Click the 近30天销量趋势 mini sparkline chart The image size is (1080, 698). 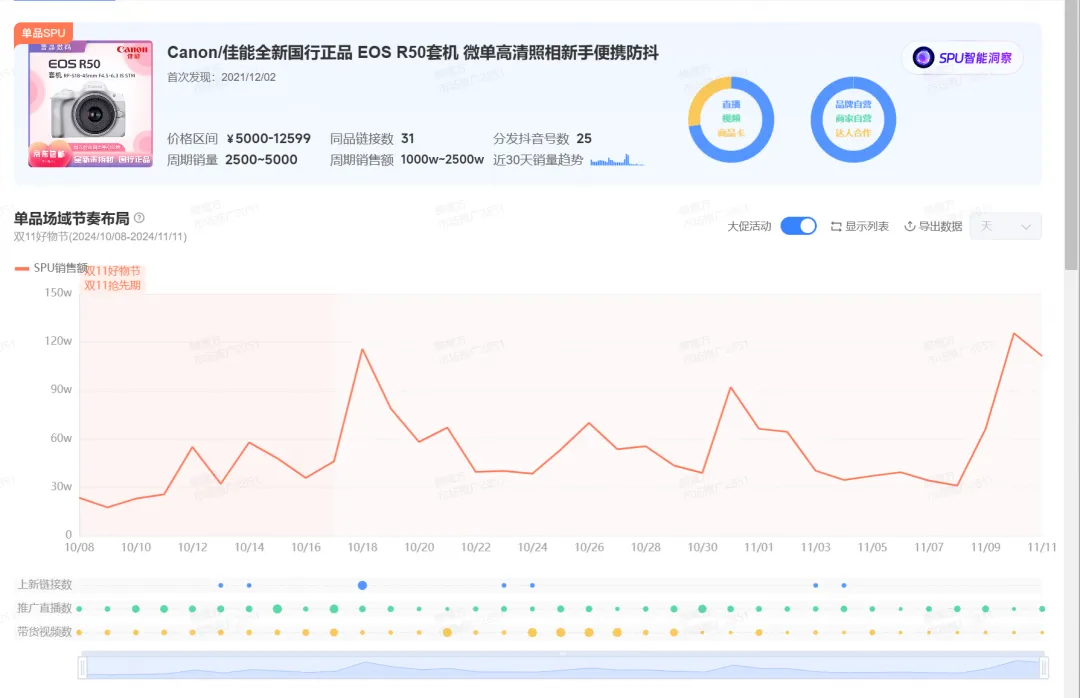click(x=617, y=160)
